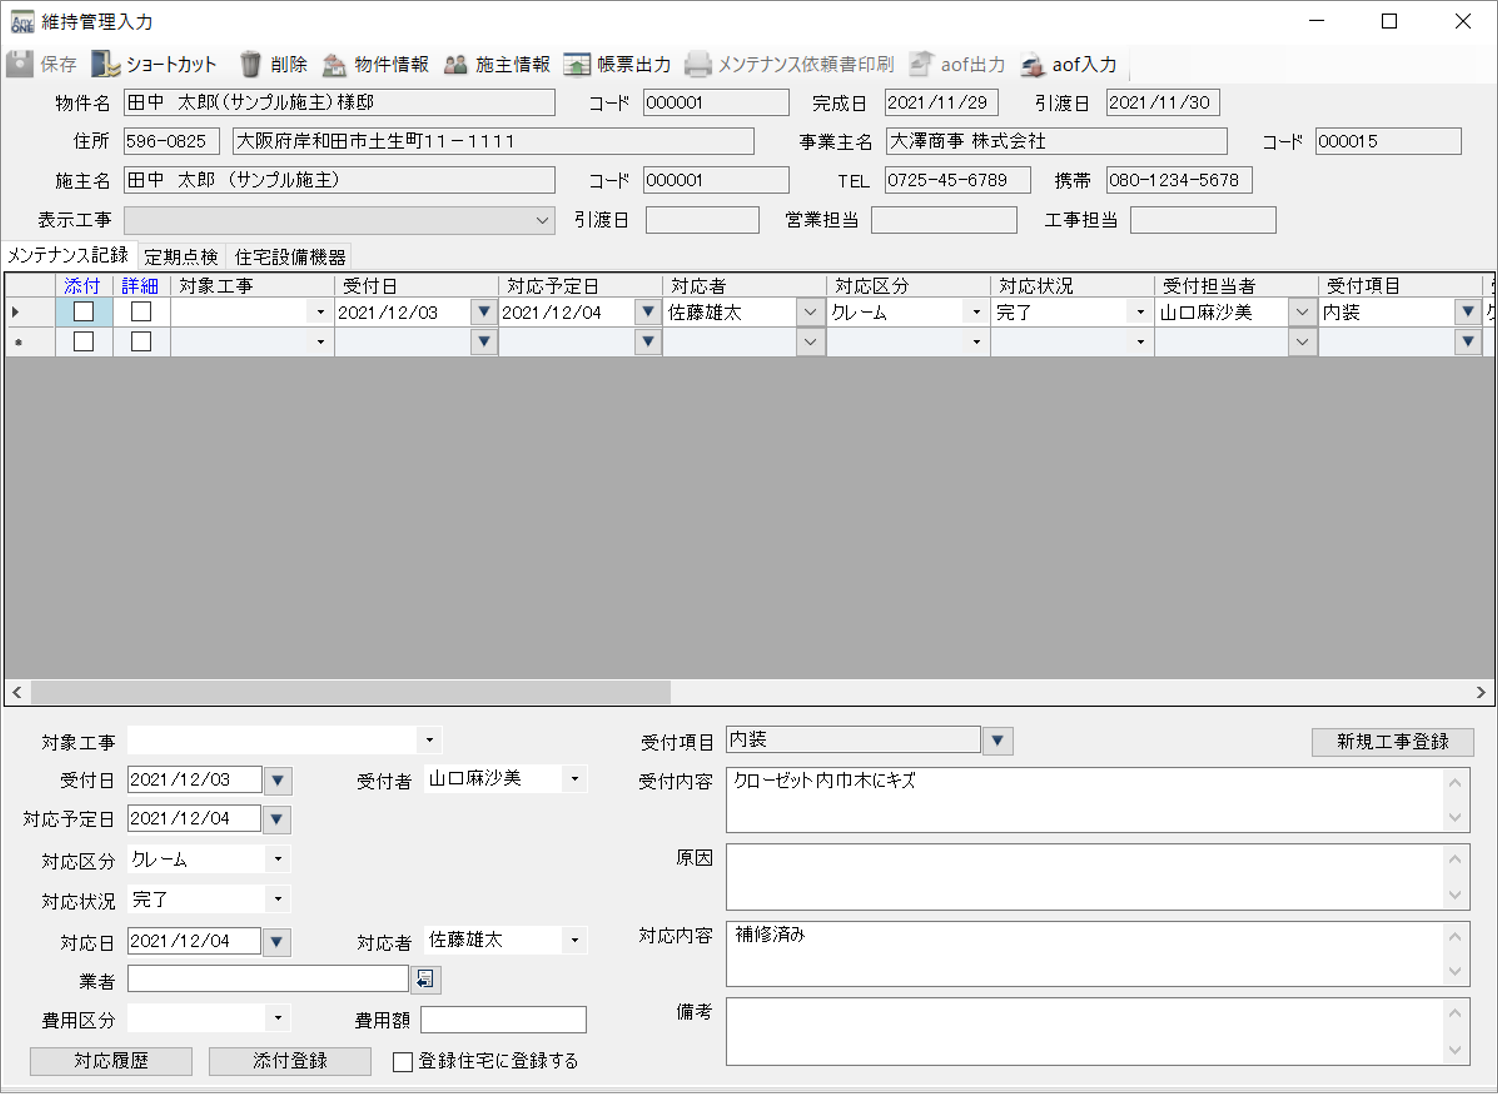
Task: Open 施主情報 from the toolbar
Action: point(456,65)
